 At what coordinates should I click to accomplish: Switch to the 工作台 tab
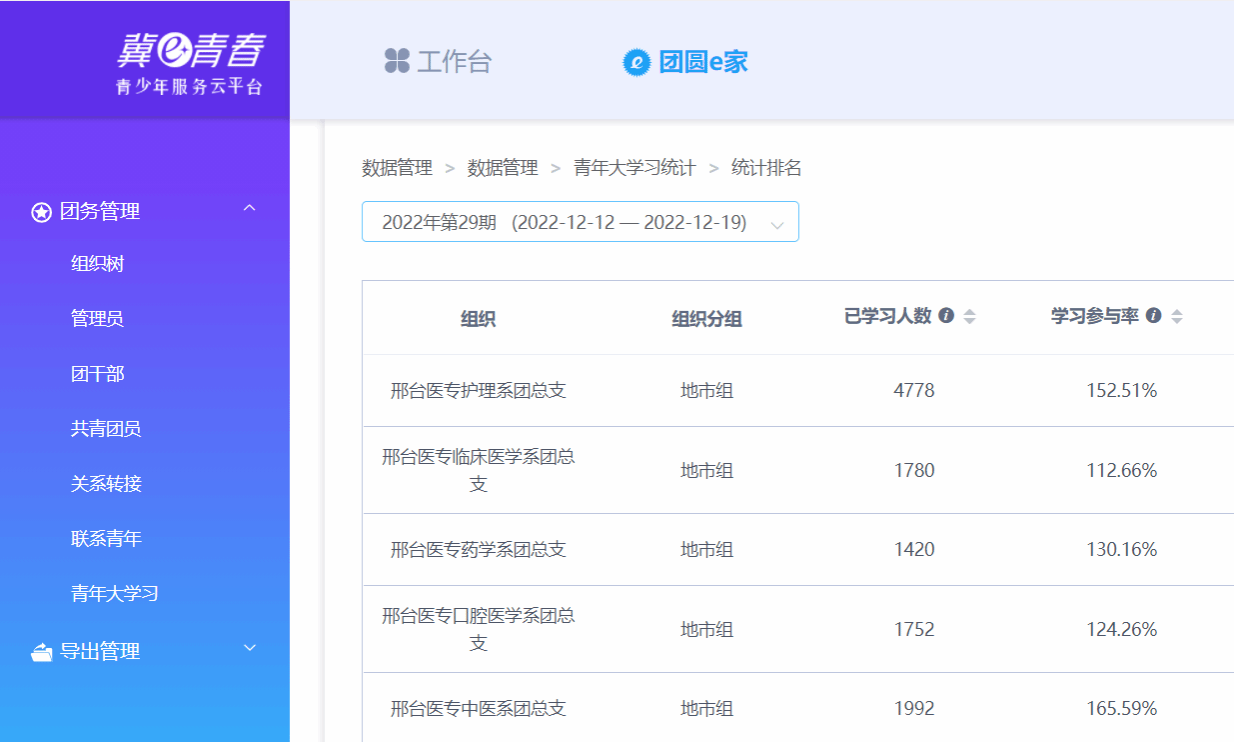point(438,62)
